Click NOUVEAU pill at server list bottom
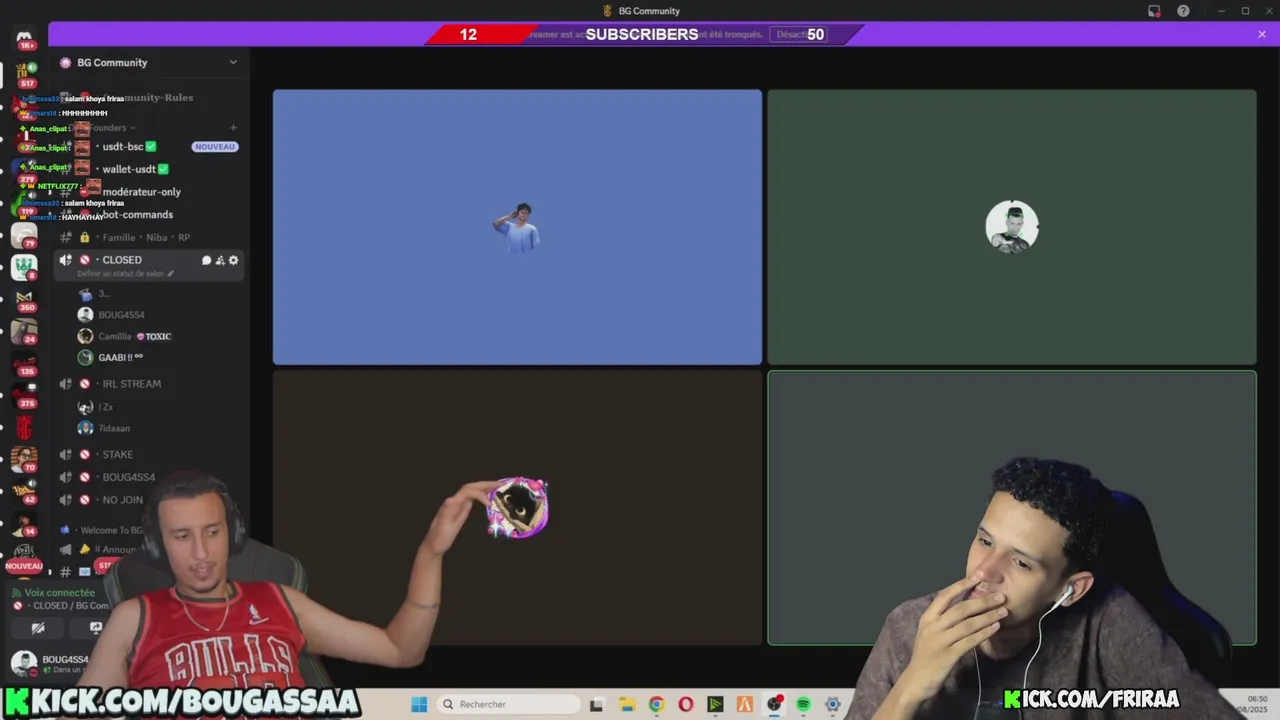The width and height of the screenshot is (1280, 720). (24, 566)
